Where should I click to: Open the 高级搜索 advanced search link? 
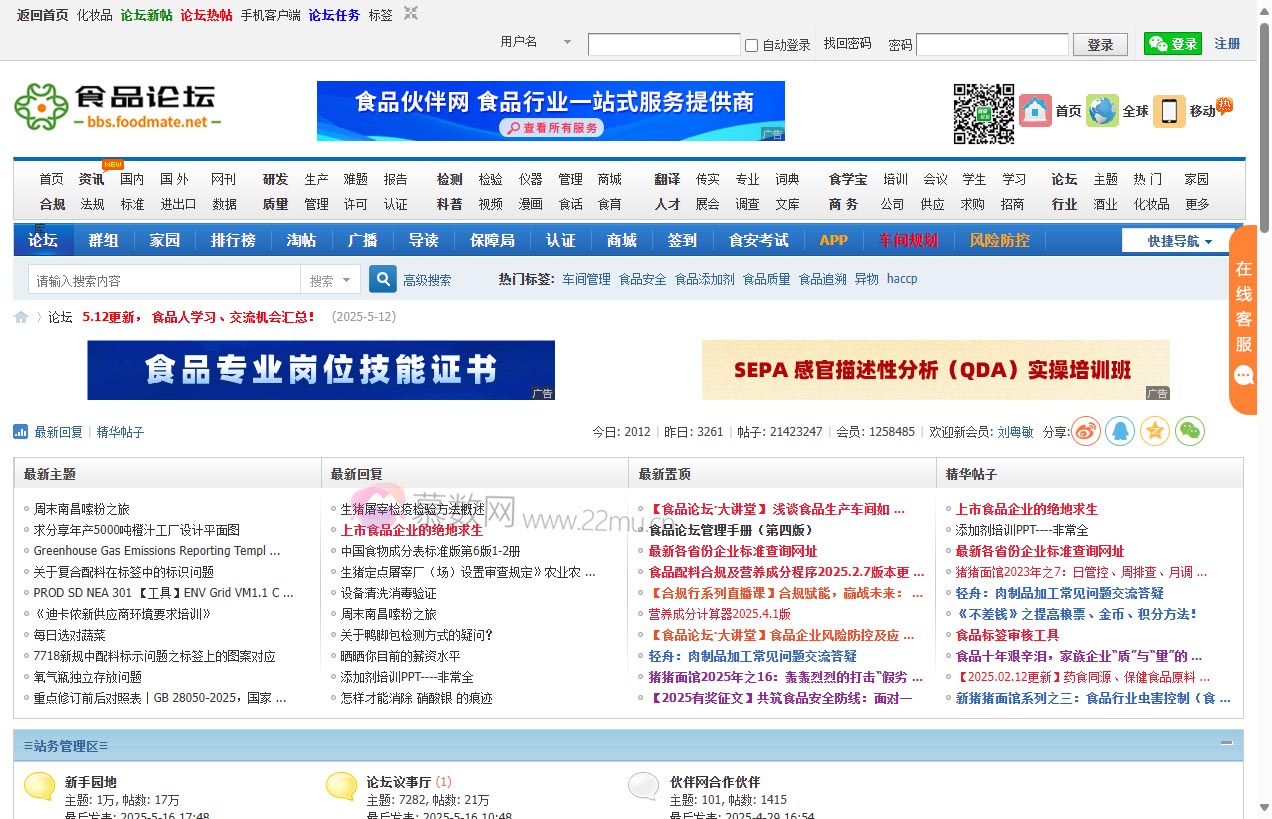click(x=427, y=280)
